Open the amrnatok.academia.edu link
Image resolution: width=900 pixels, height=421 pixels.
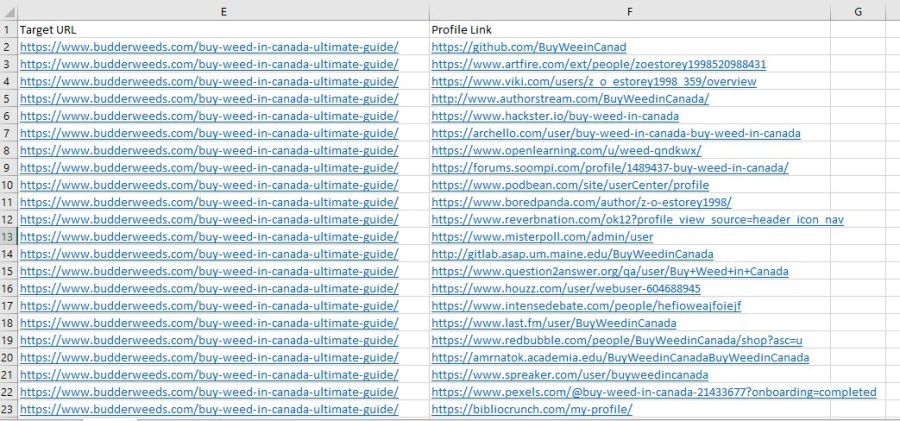point(620,357)
